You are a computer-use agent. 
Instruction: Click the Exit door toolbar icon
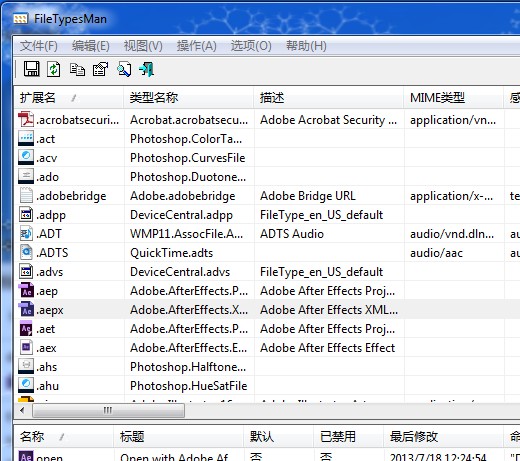(x=147, y=69)
